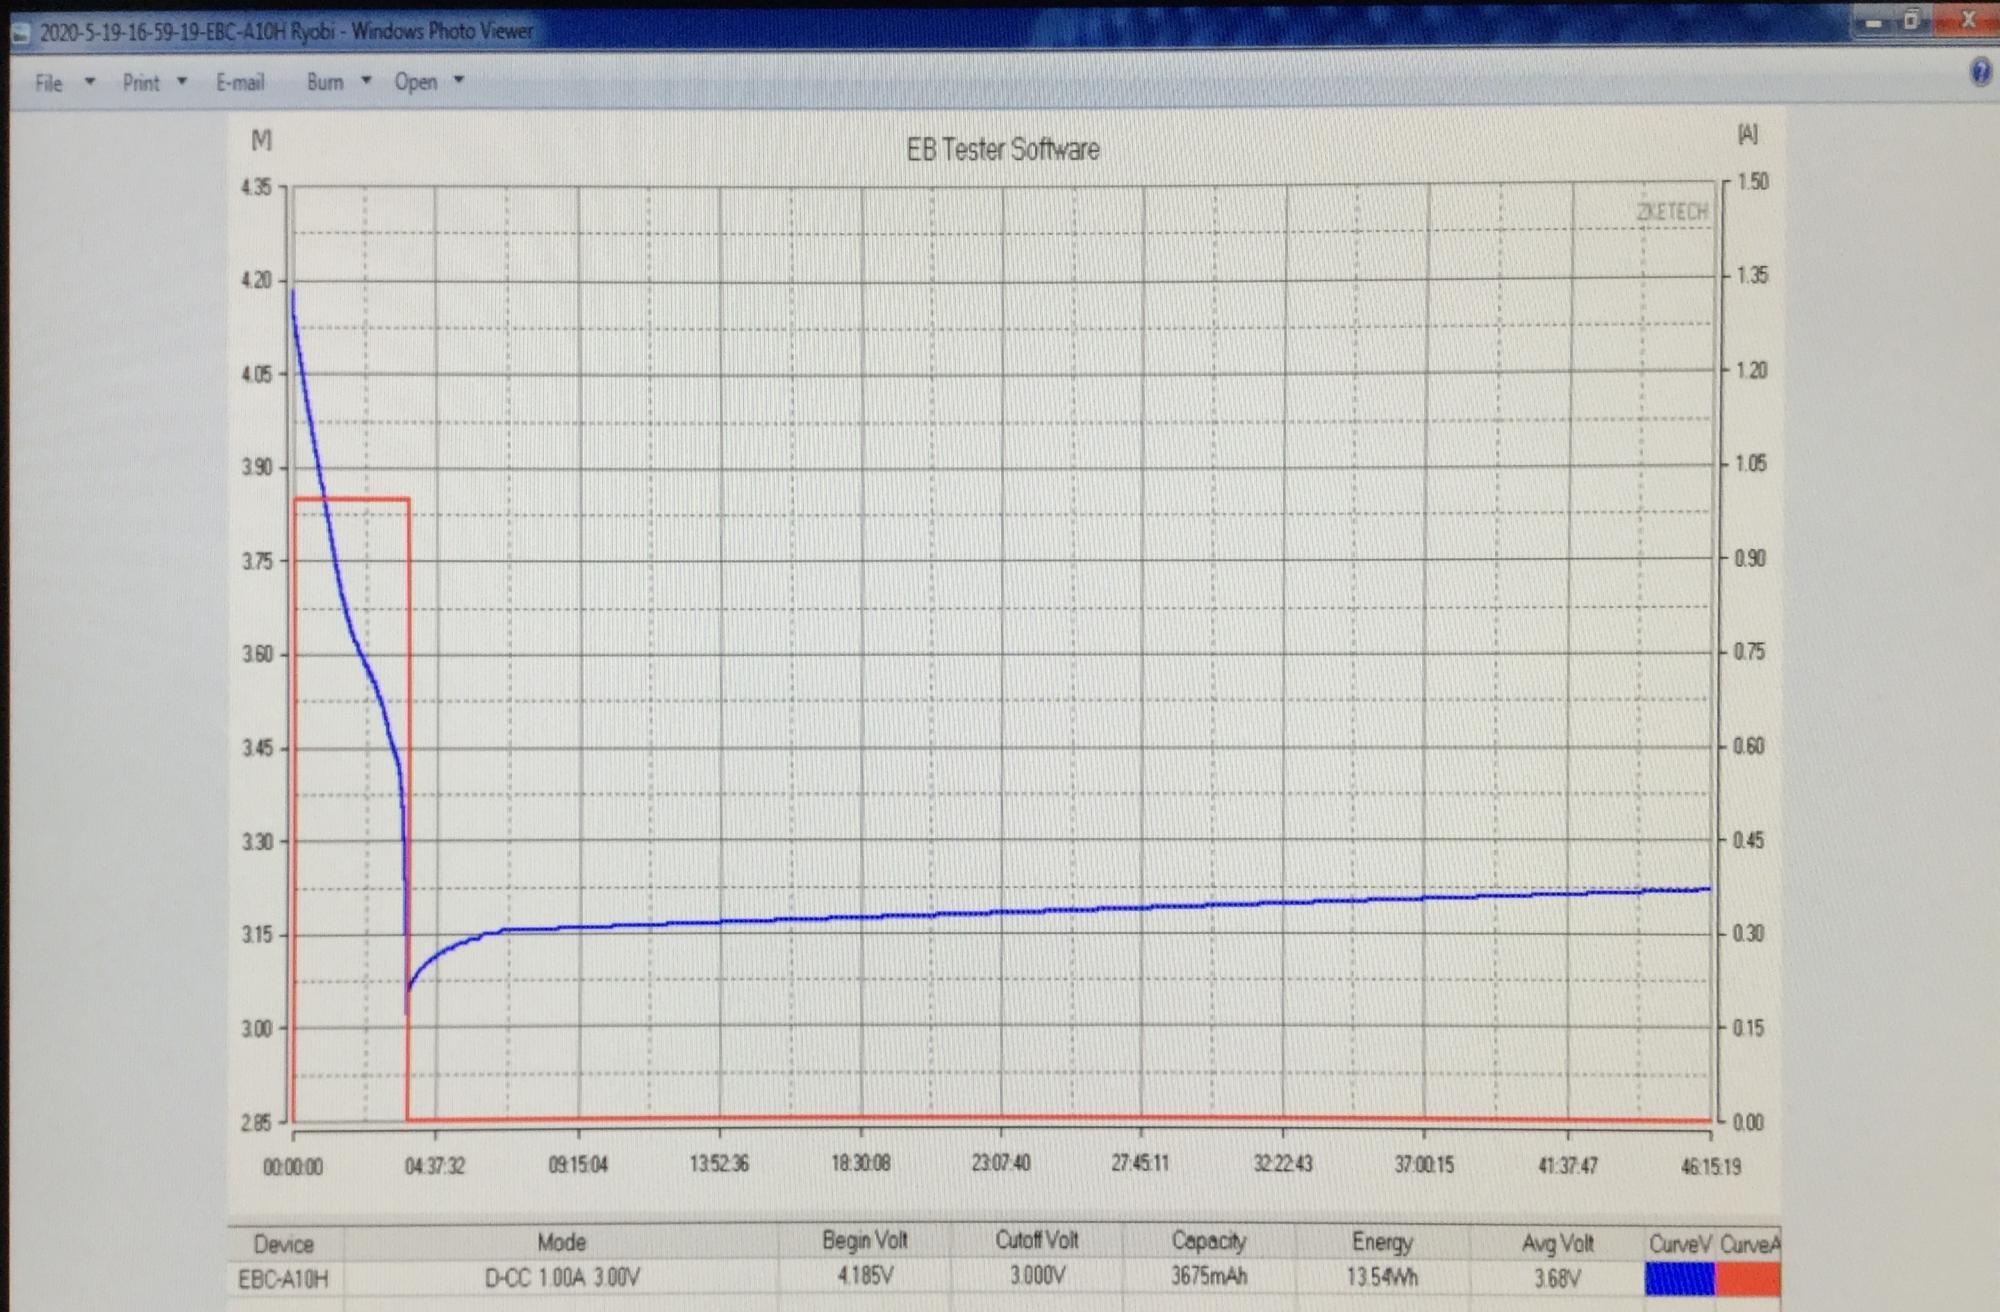Expand the Print menu dropdown arrow
Screen dimensions: 2000x1312
tap(182, 82)
